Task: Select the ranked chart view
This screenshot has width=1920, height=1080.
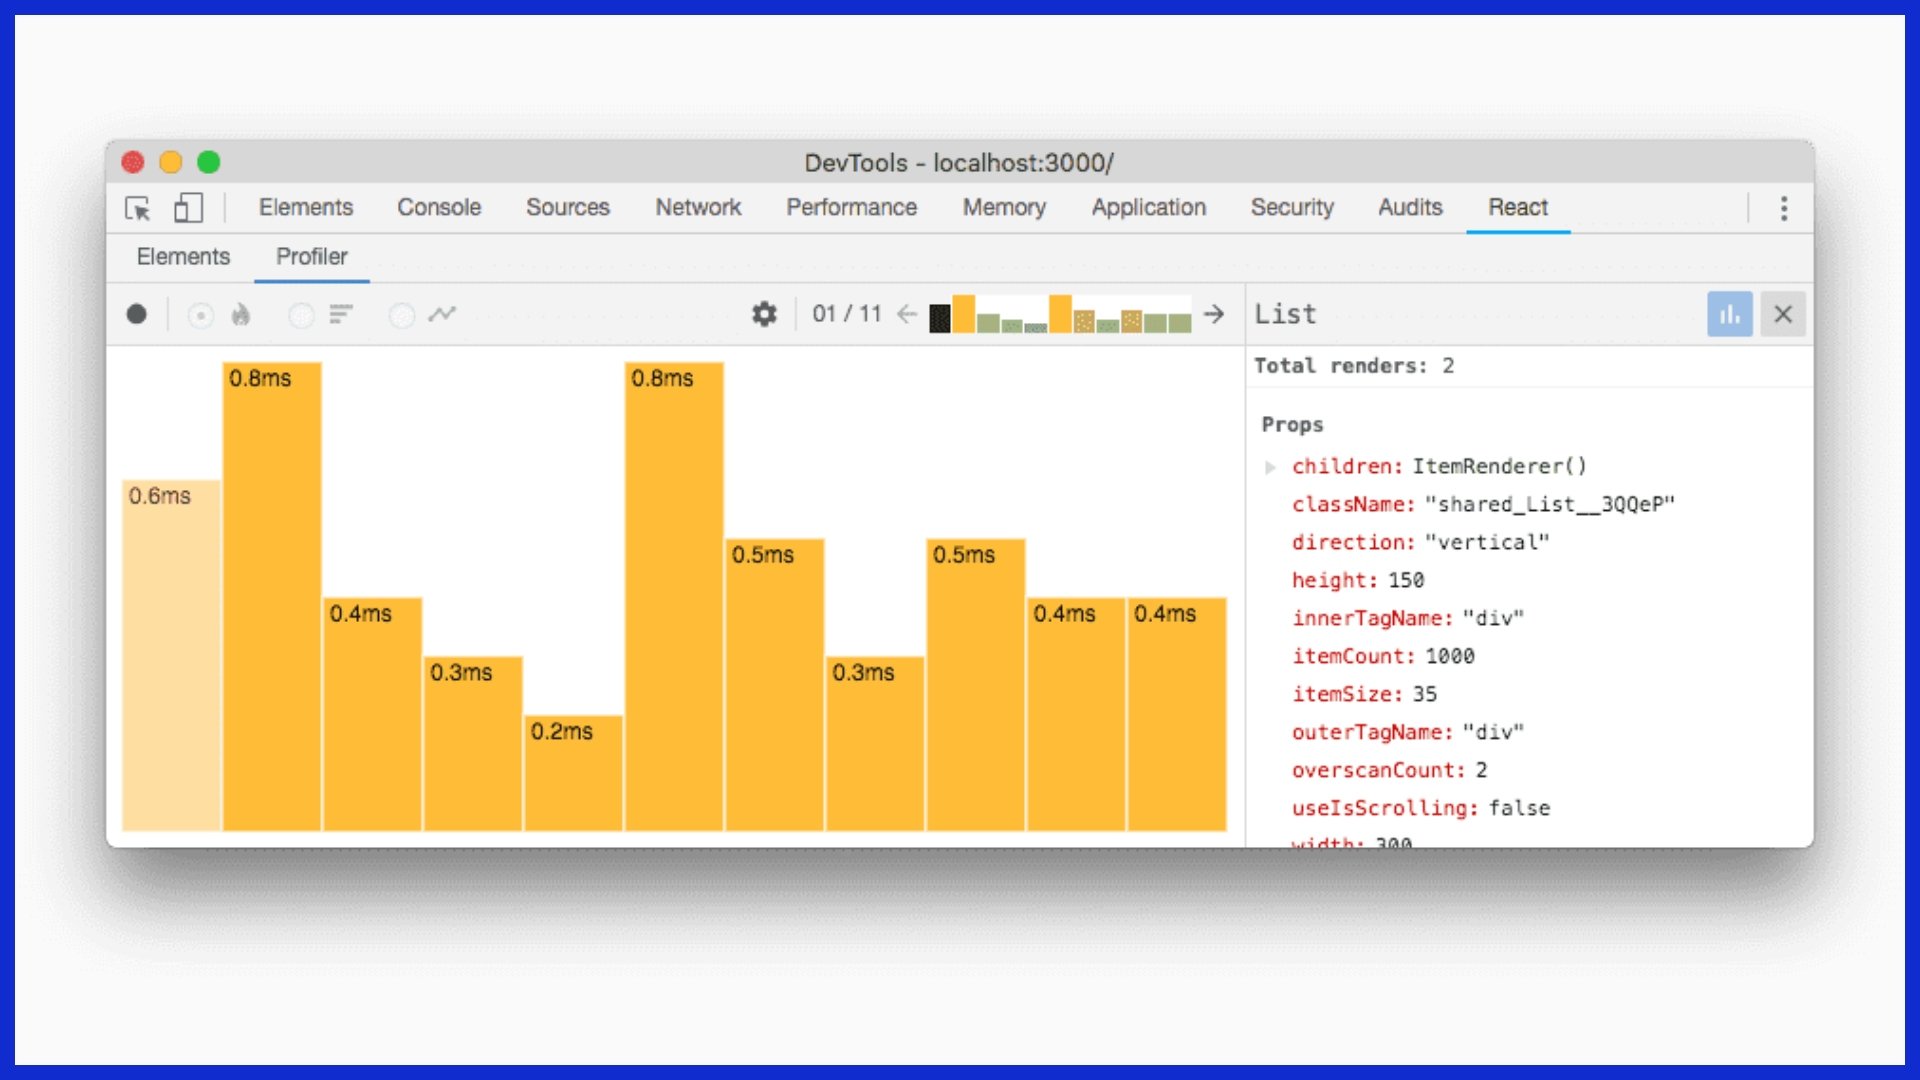Action: (341, 315)
